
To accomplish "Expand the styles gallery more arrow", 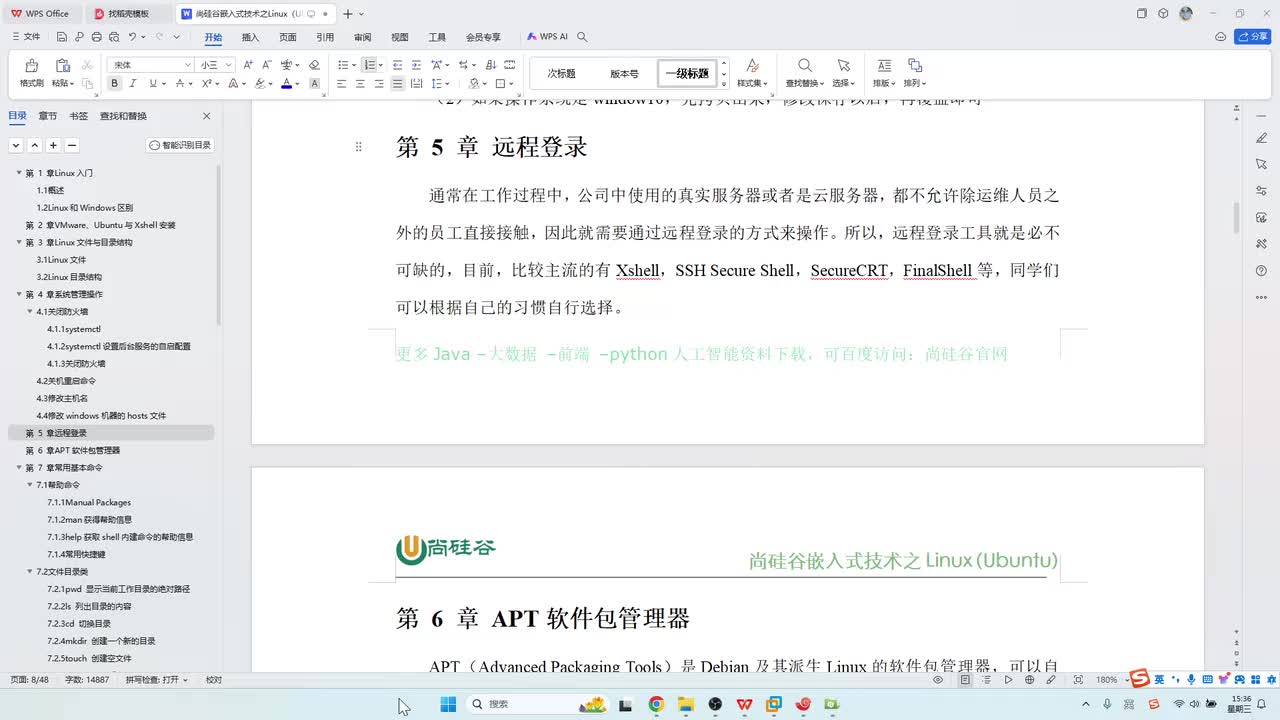I will 724,84.
